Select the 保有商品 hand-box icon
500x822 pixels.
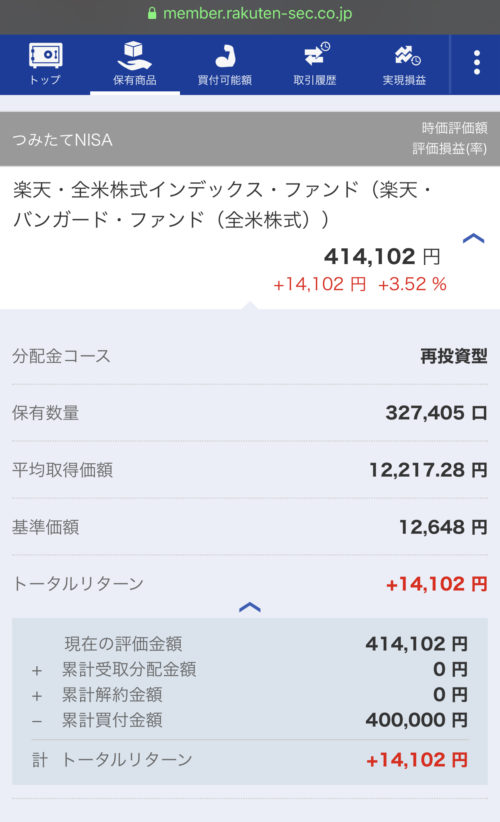[135, 56]
